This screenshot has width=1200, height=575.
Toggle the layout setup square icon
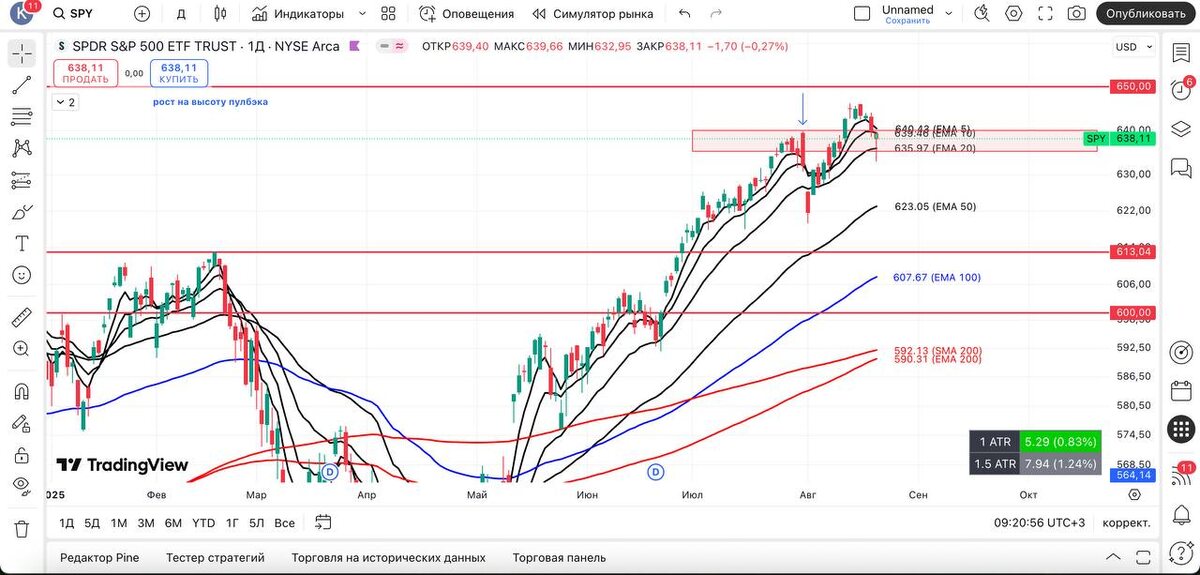pos(862,14)
